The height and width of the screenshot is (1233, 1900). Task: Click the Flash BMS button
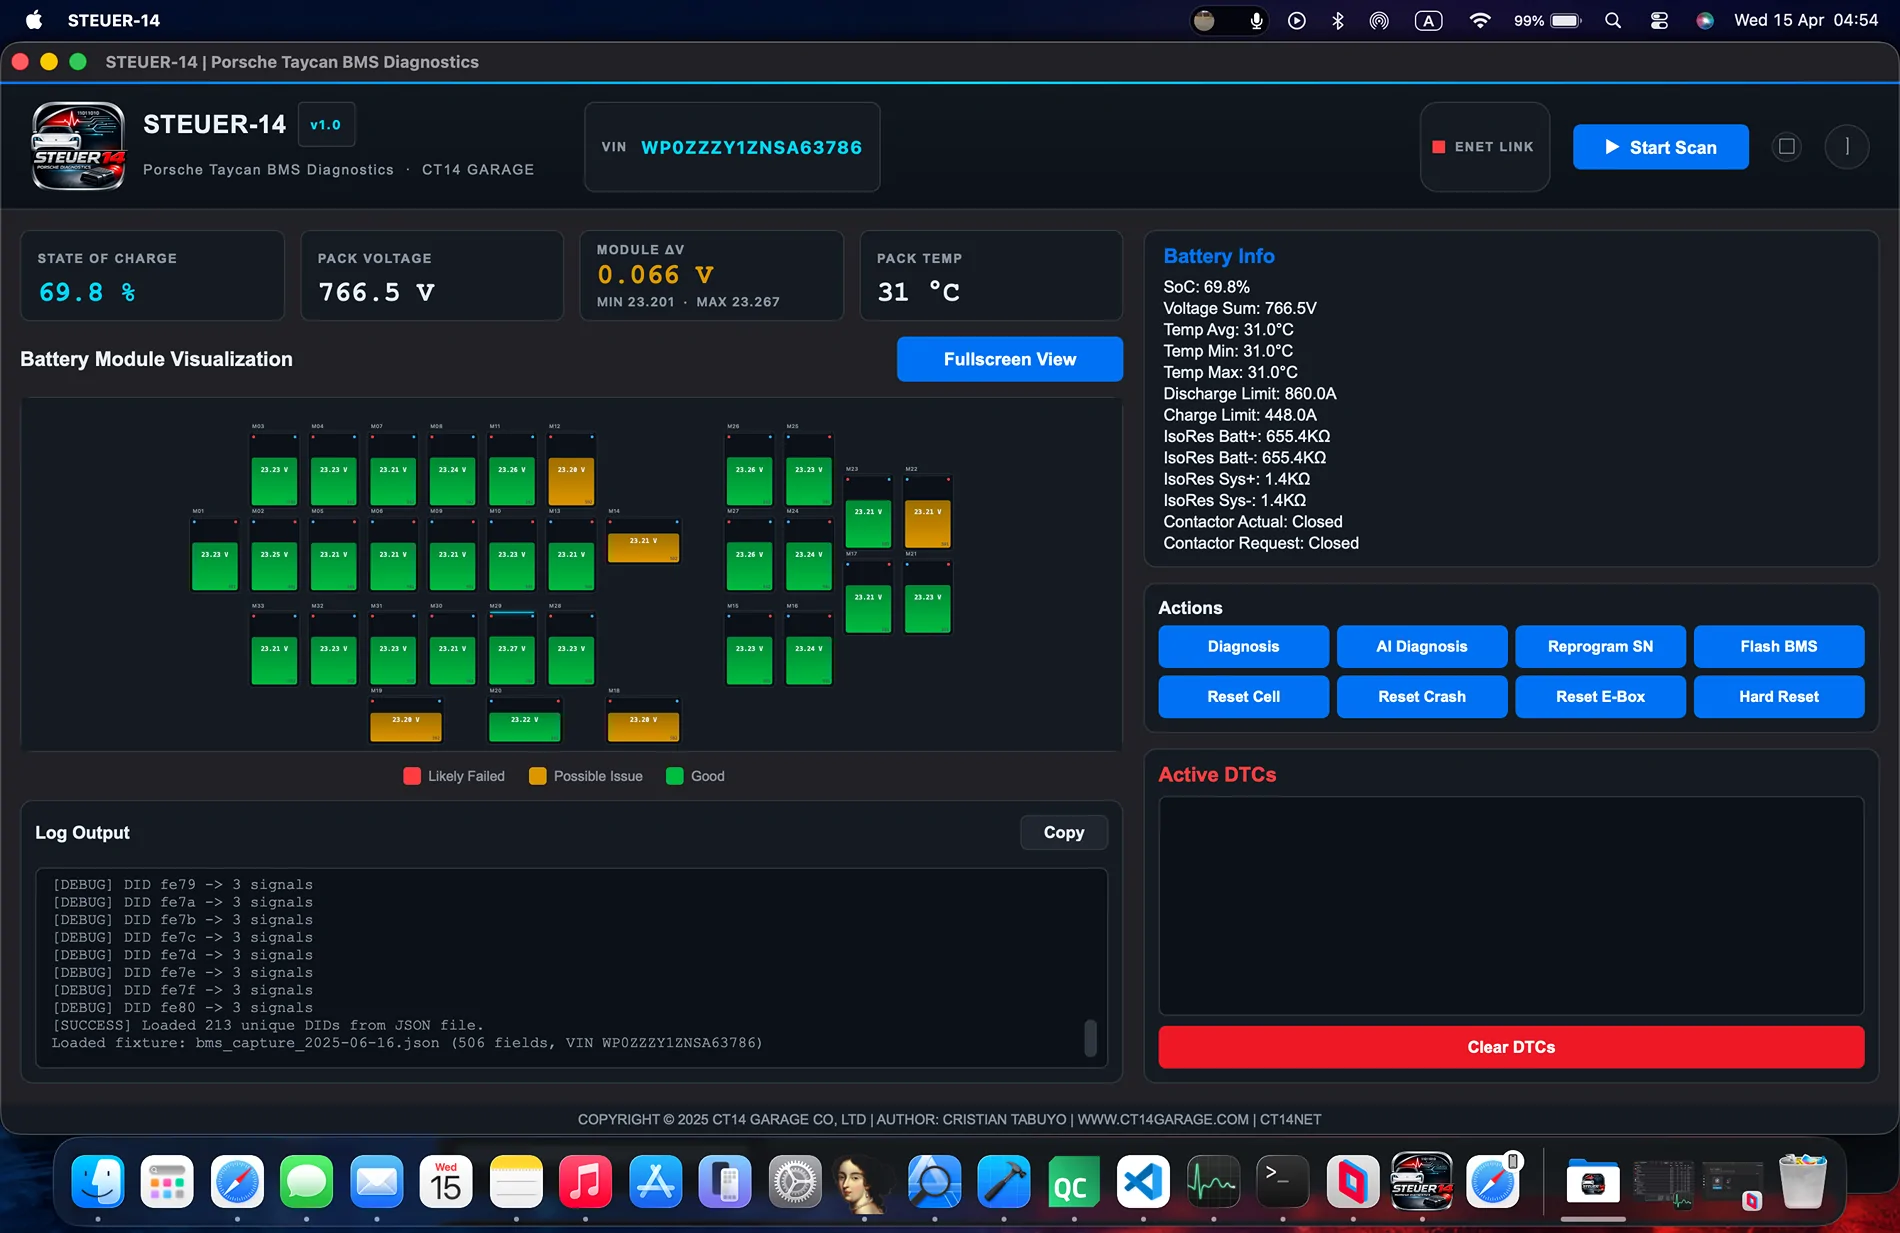click(1778, 646)
